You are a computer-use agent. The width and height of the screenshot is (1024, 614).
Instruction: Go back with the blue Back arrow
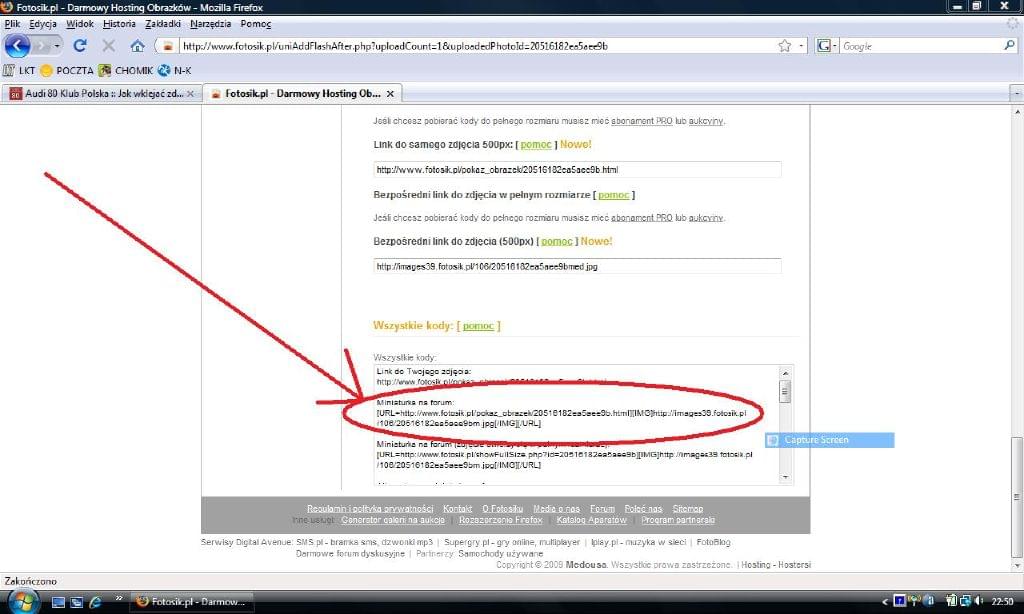tap(17, 46)
